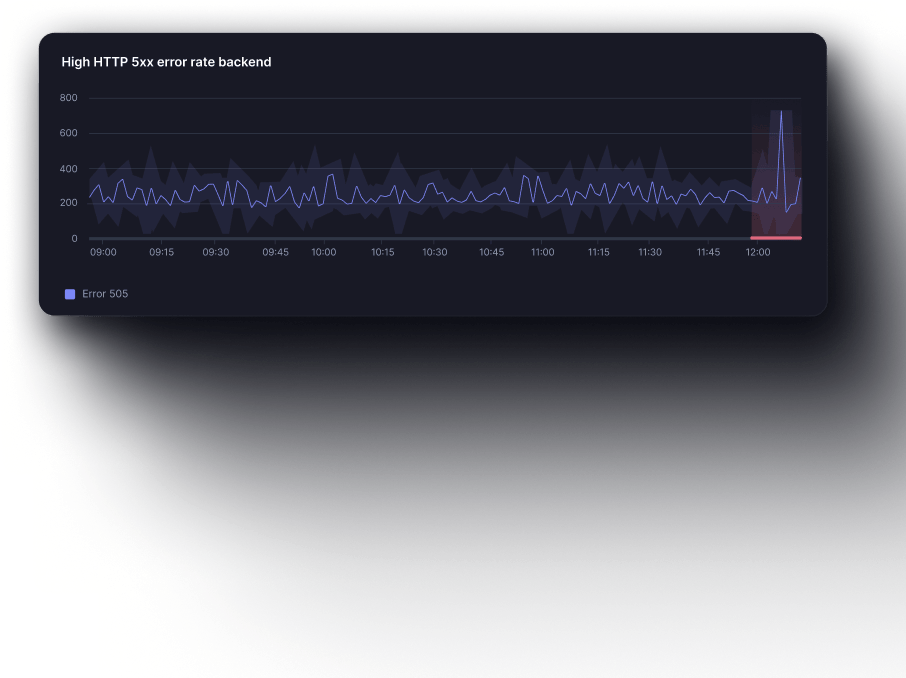The image size is (906, 678).
Task: Click the spike peak near 12:00
Action: tap(781, 112)
